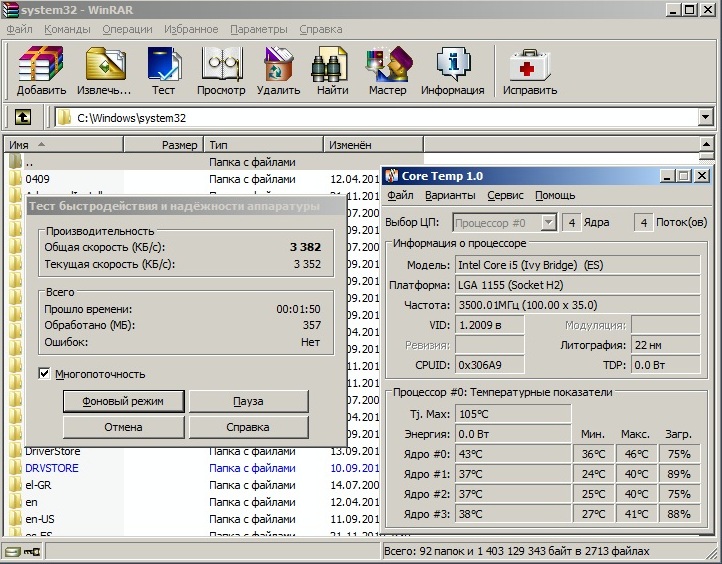Click the status bar totals text
This screenshot has height=564, width=722.
click(517, 551)
